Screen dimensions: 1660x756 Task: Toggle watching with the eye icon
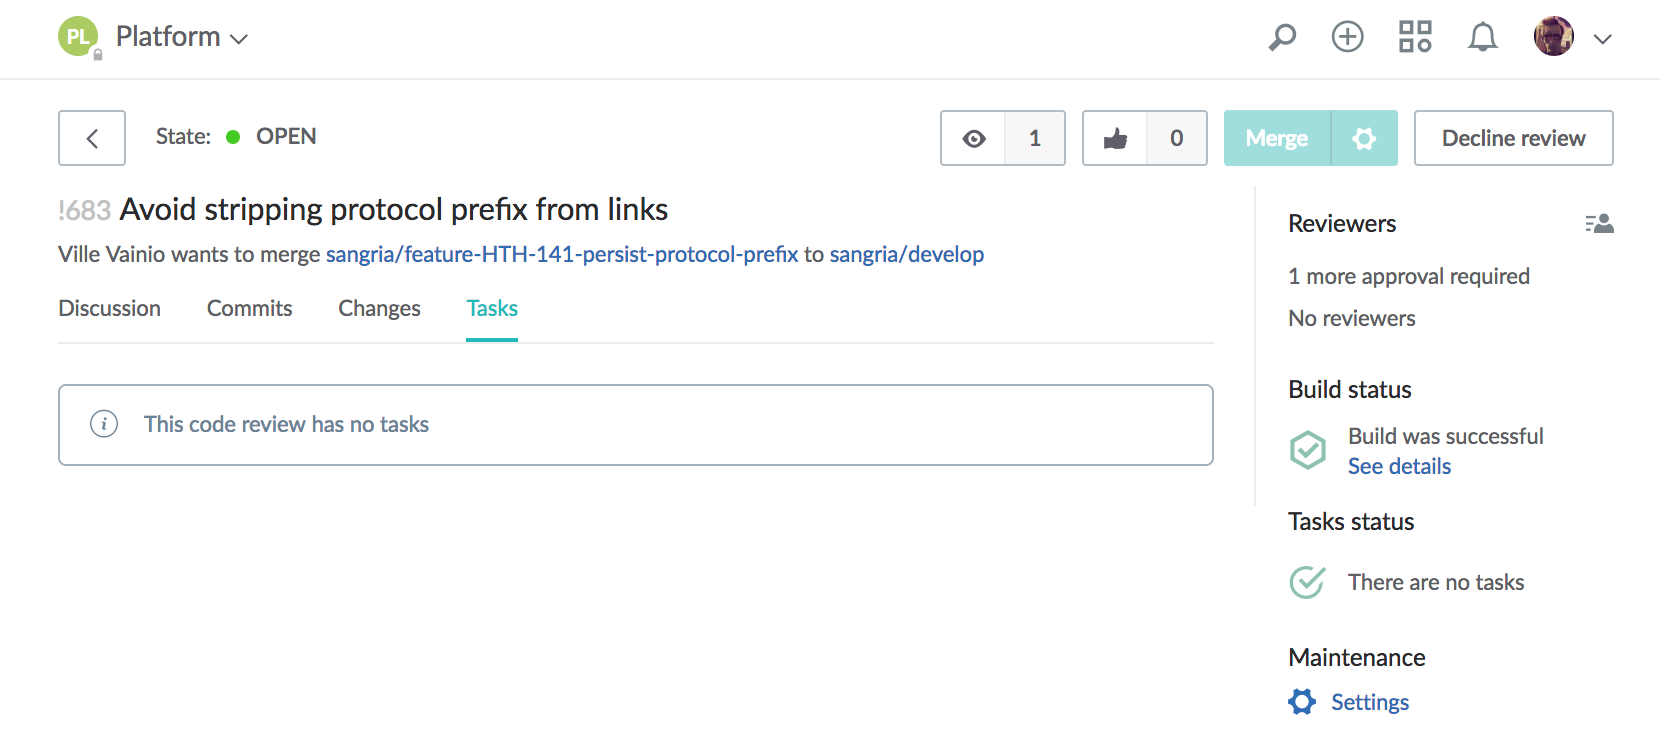tap(973, 138)
